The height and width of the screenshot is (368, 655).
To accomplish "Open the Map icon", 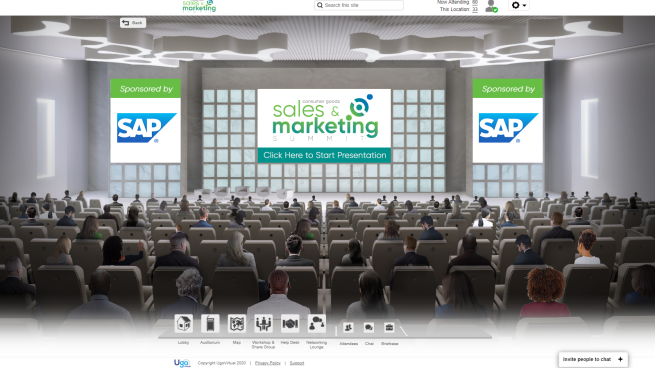I will 236,324.
